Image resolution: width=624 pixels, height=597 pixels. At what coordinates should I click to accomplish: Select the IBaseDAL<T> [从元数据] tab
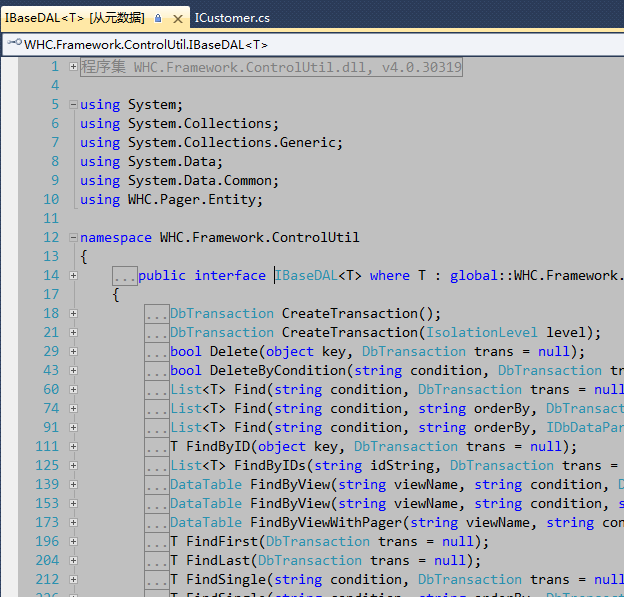(74, 18)
